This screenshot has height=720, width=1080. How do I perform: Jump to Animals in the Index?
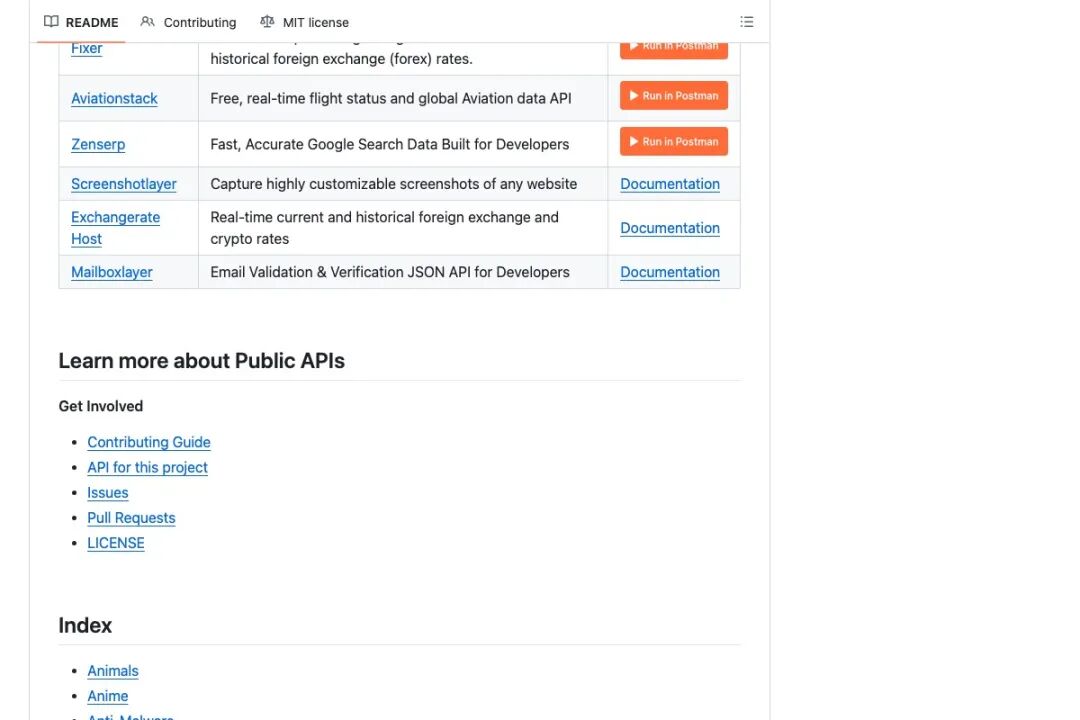coord(113,671)
